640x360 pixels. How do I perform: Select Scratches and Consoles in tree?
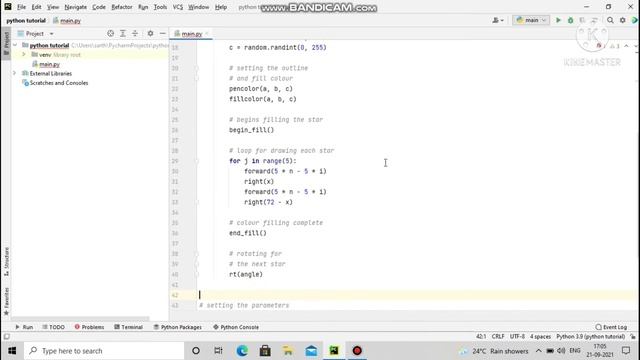tap(59, 83)
